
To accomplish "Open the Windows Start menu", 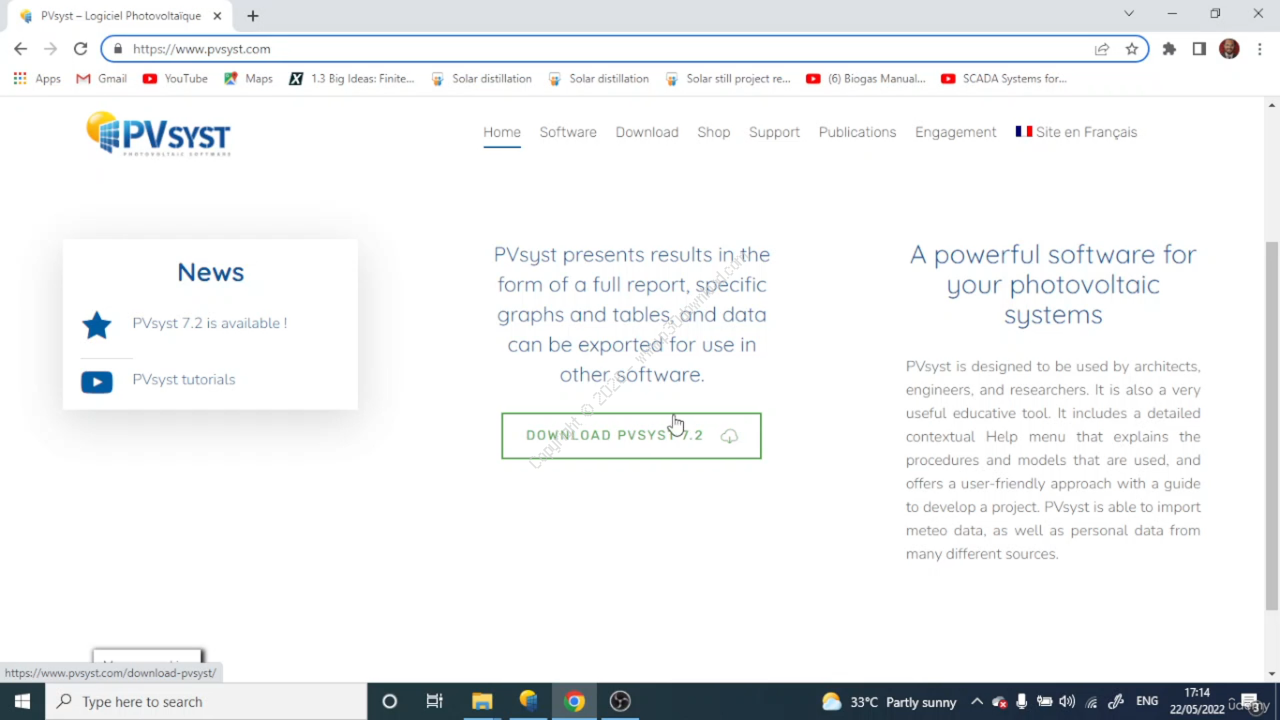I will click(22, 701).
